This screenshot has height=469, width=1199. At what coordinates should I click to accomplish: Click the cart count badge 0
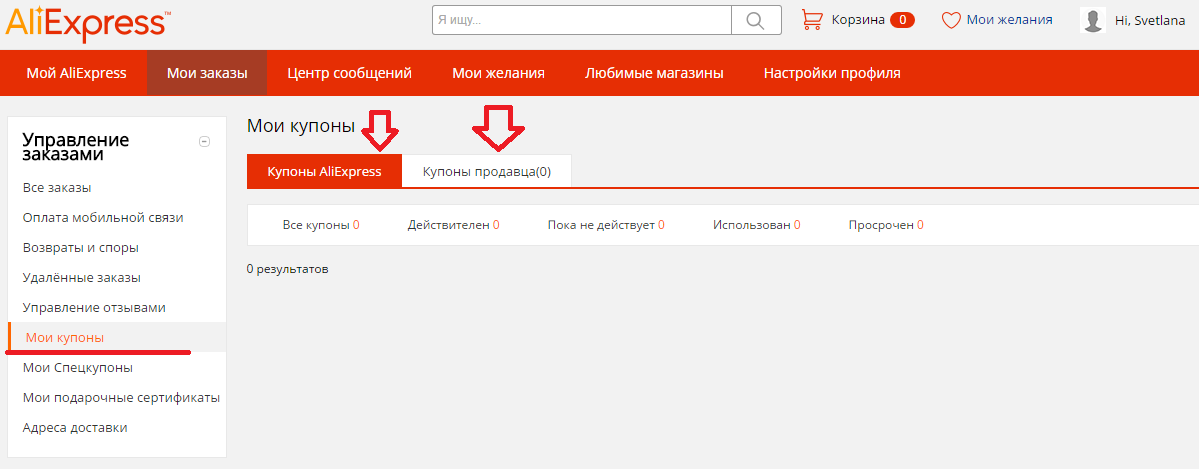coord(902,20)
